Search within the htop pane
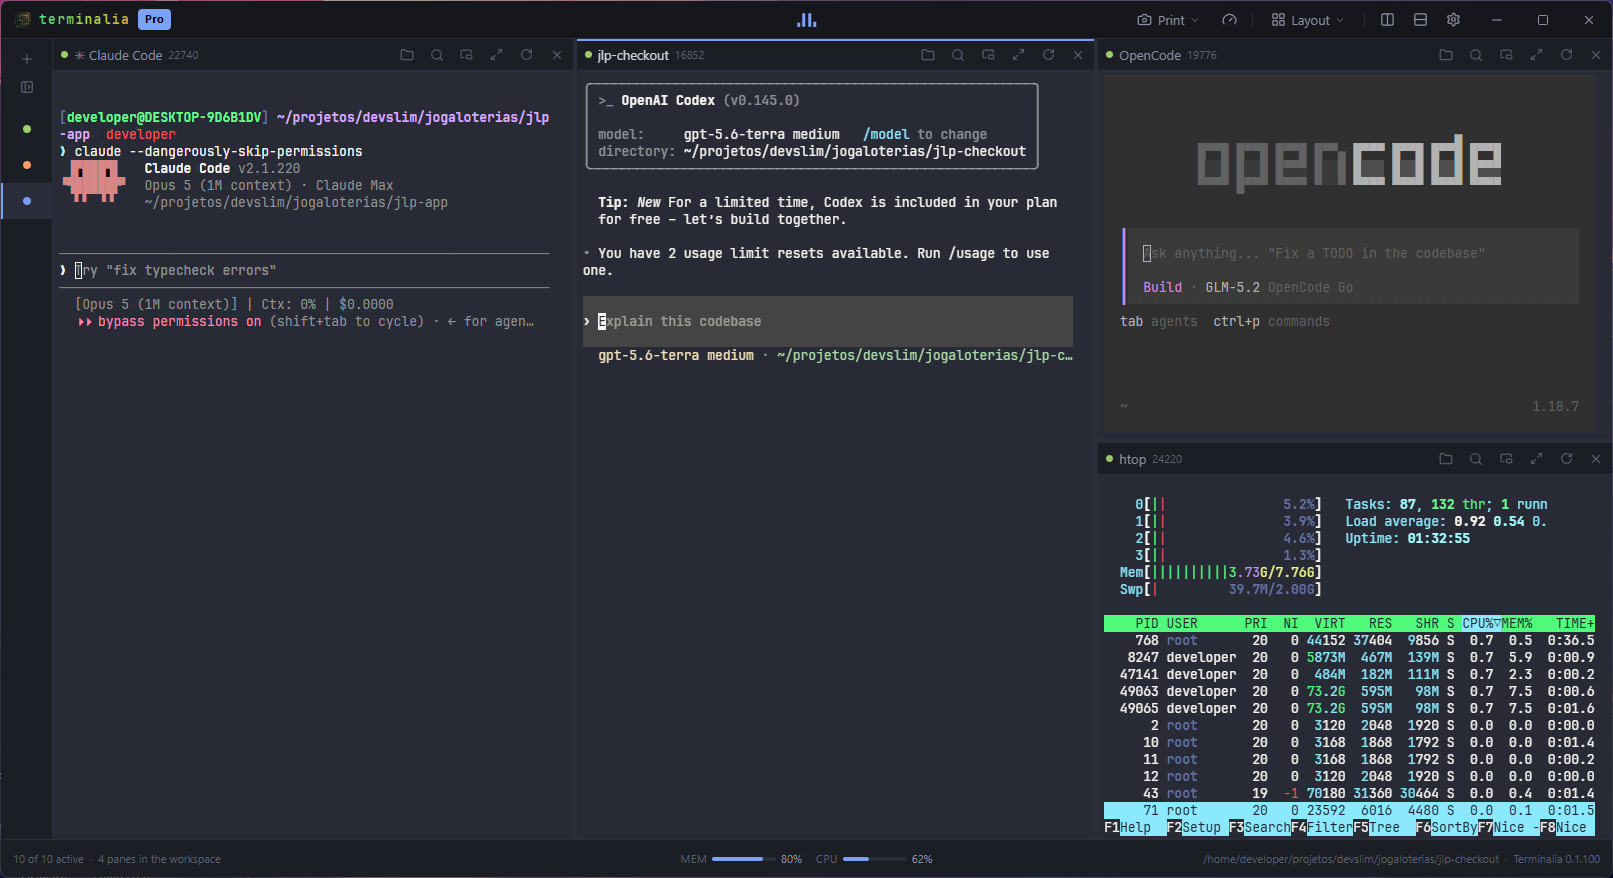The image size is (1613, 878). coord(1476,459)
